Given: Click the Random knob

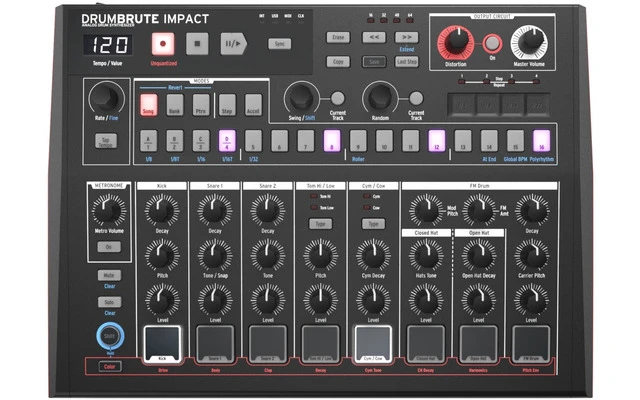Looking at the screenshot, I should click(380, 98).
